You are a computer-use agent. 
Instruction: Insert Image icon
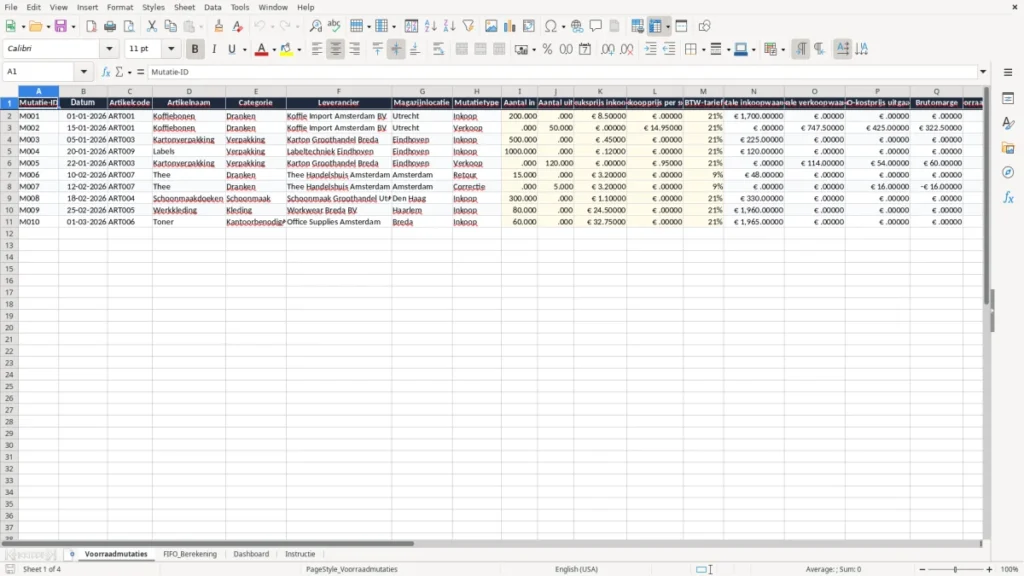(x=491, y=26)
